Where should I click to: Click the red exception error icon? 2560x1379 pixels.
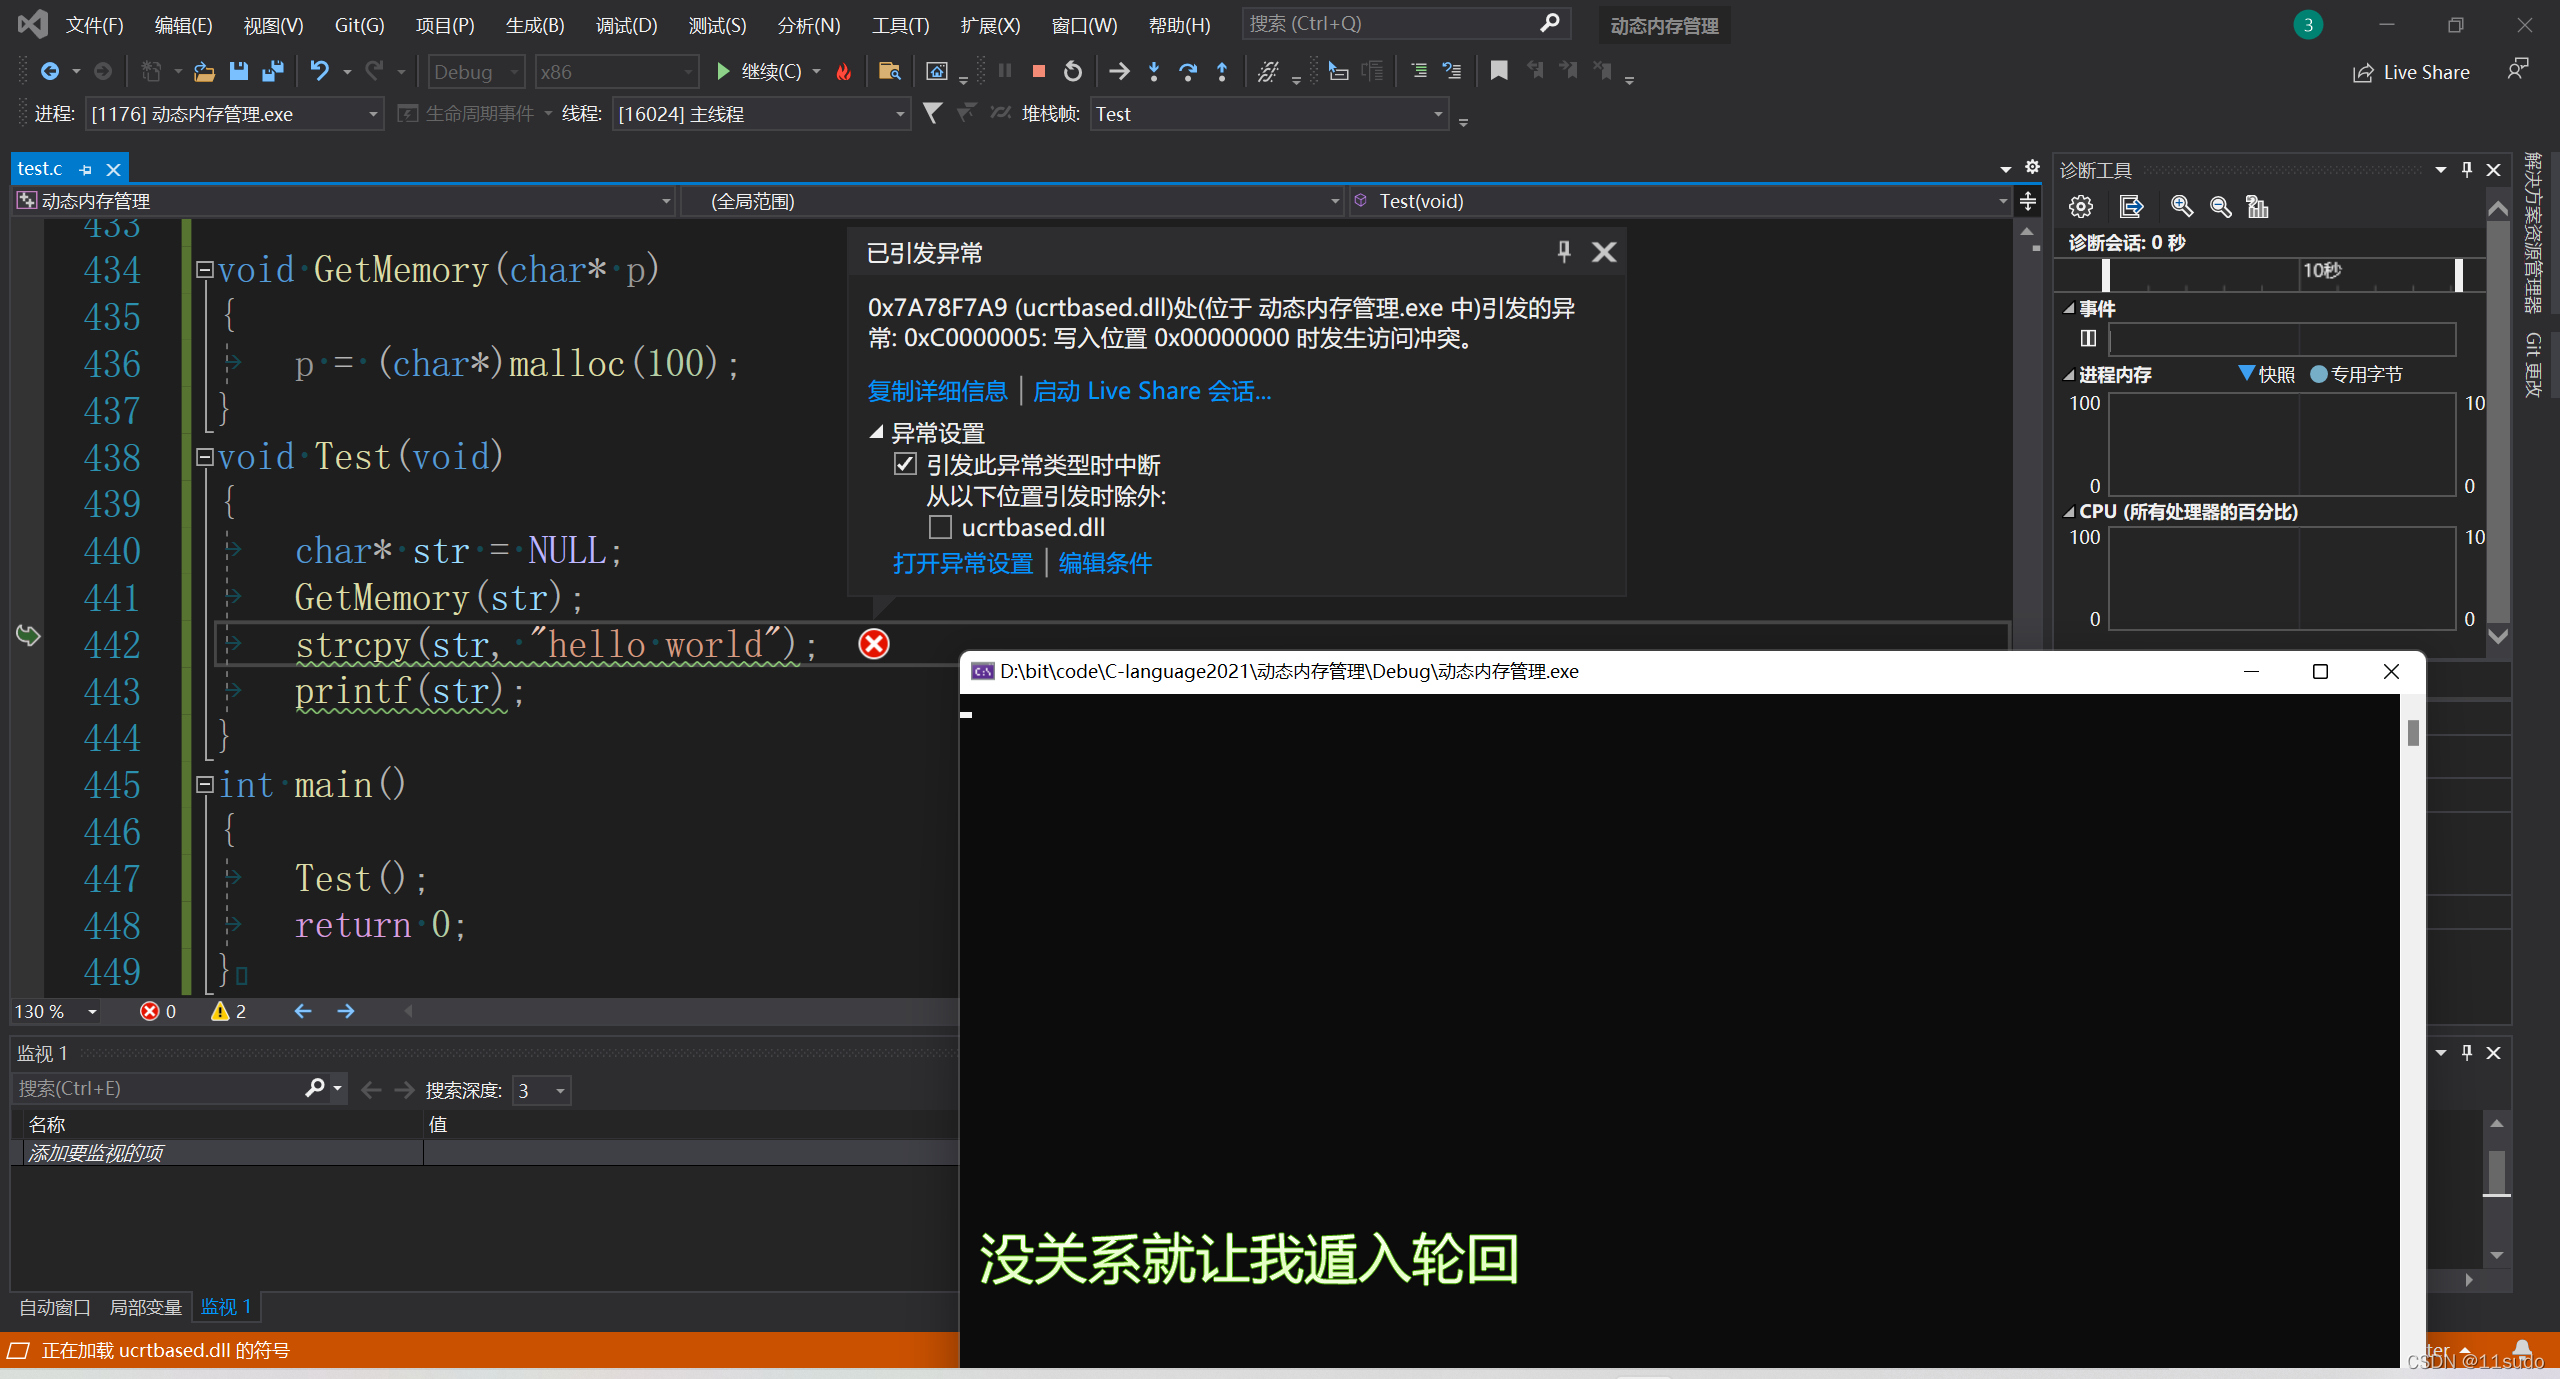873,644
